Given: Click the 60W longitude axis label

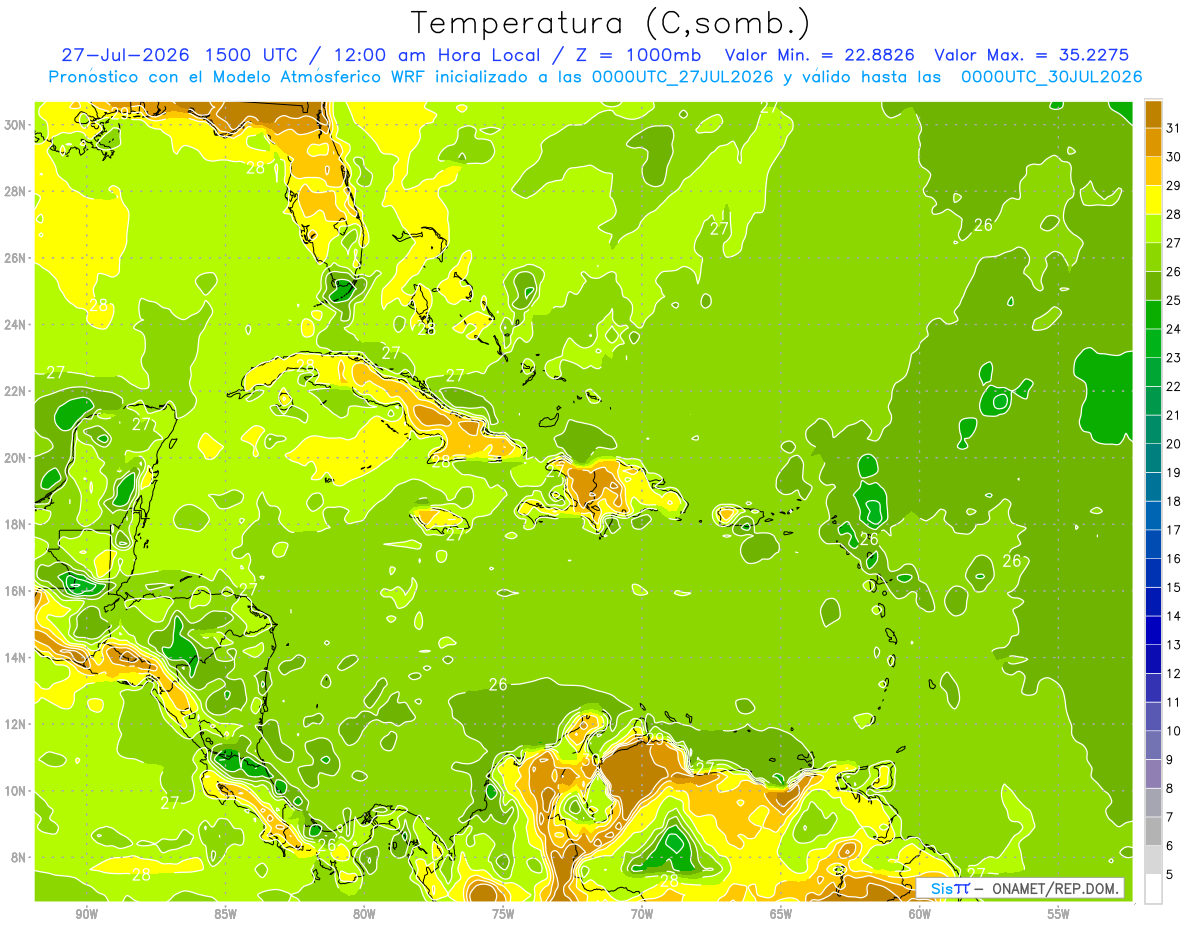Looking at the screenshot, I should point(920,914).
